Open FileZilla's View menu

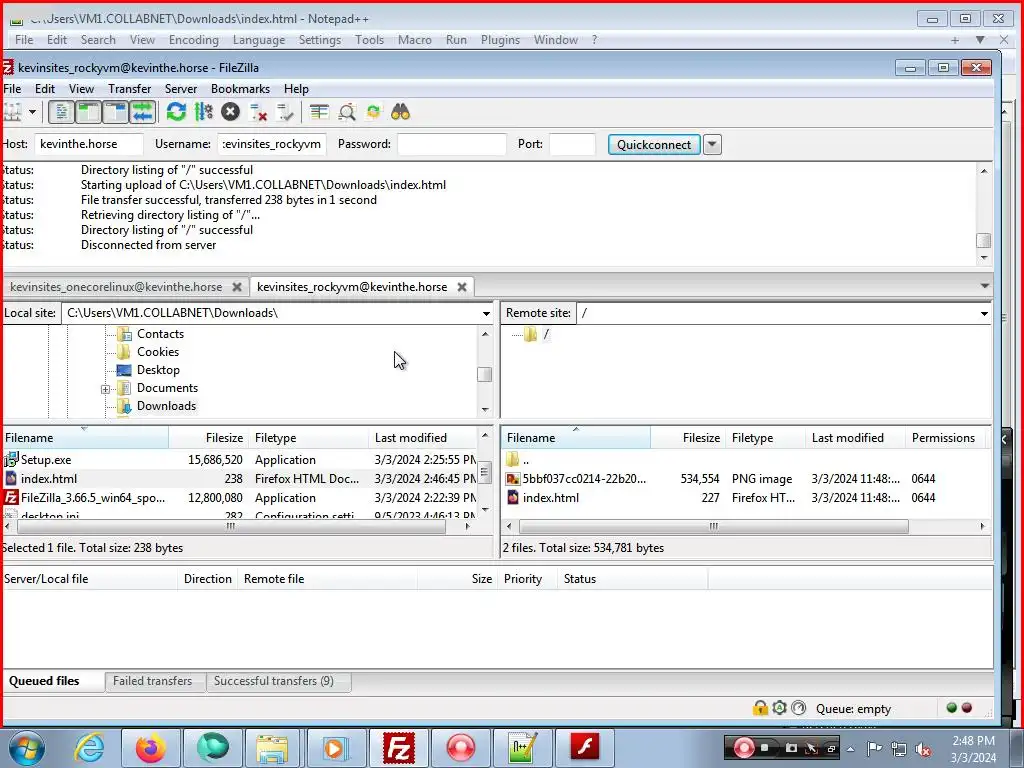point(81,89)
